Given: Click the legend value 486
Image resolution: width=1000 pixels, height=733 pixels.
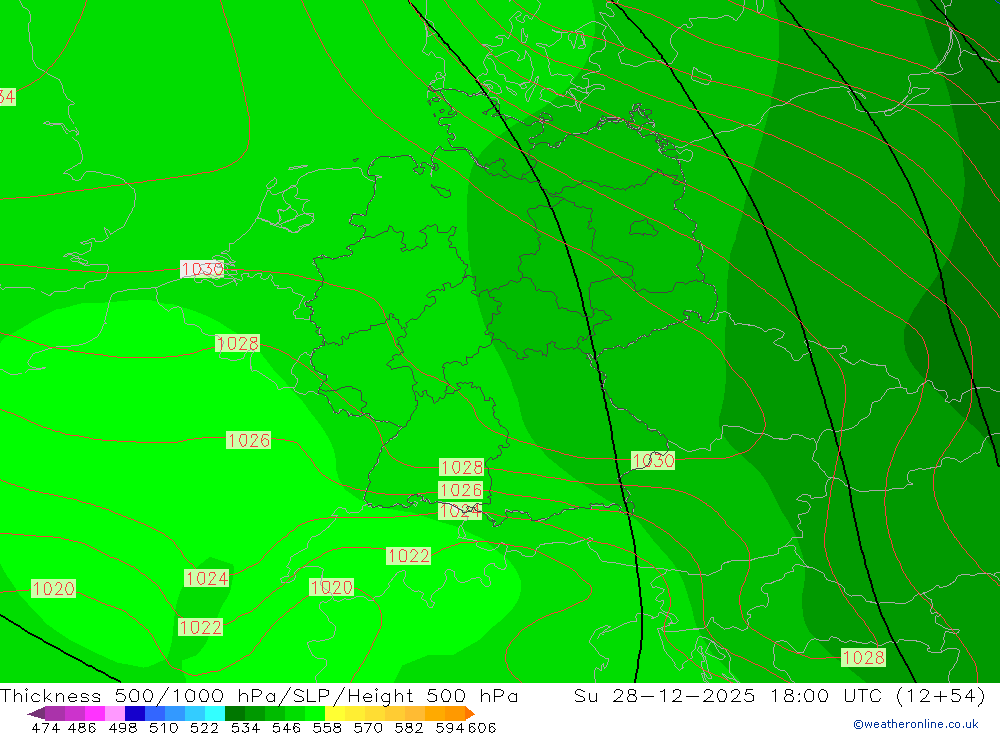Looking at the screenshot, I should coord(82,728).
